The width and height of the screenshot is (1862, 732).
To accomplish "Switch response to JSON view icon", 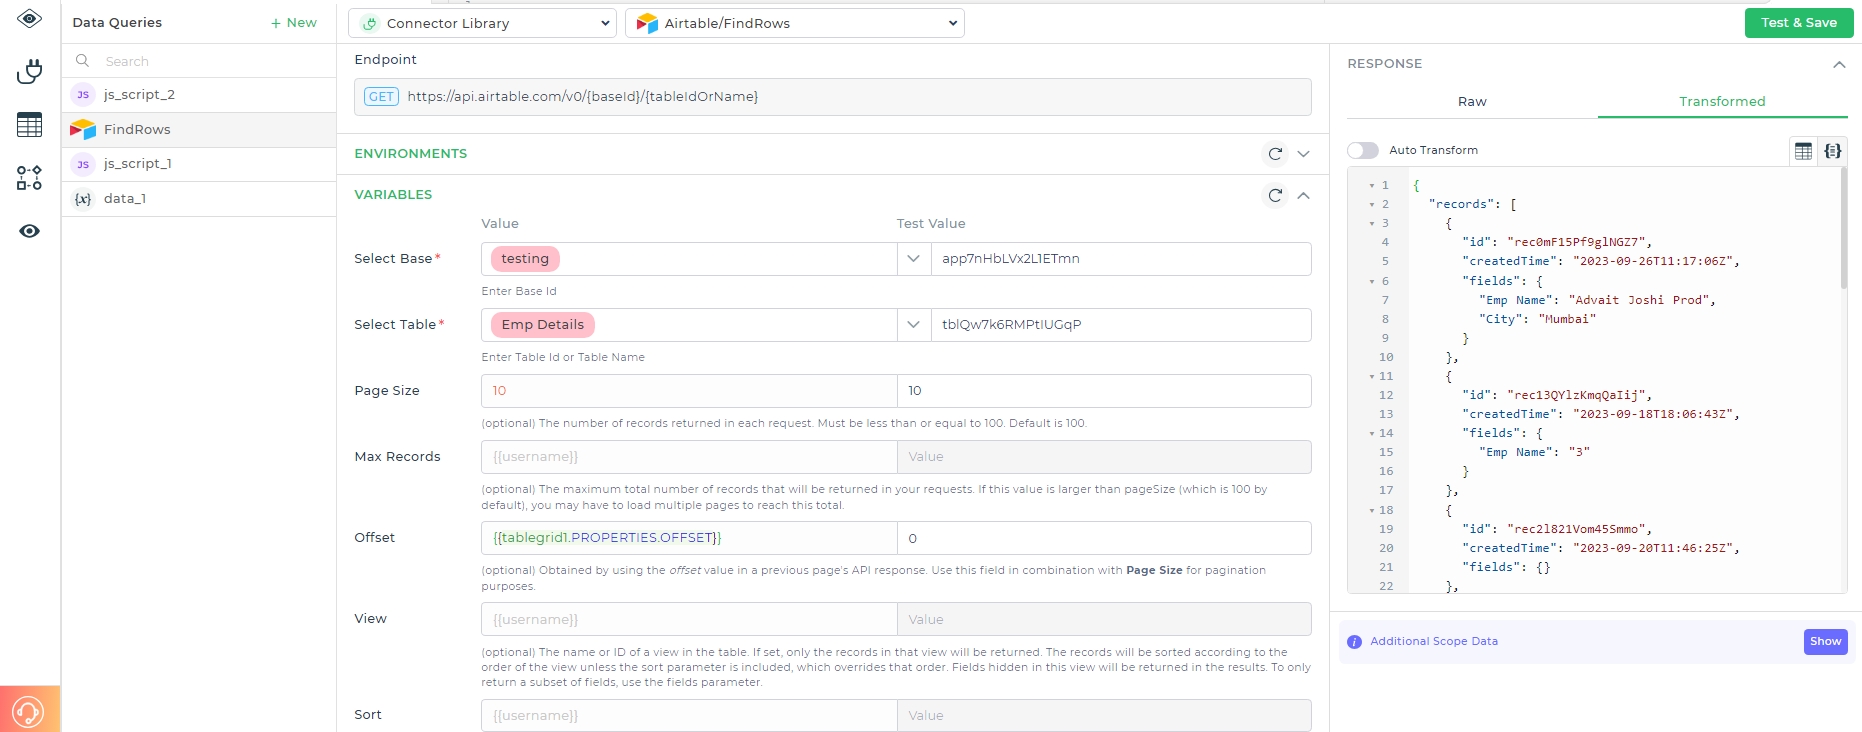I will (x=1832, y=151).
